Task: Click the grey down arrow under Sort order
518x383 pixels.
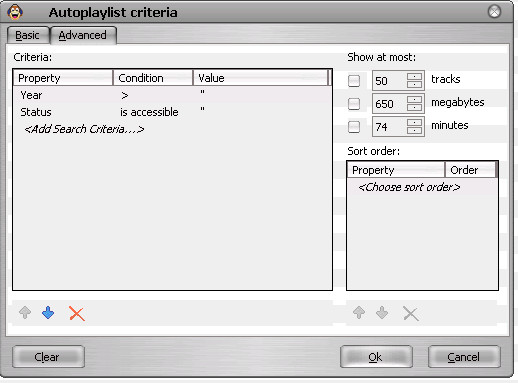Action: (382, 313)
